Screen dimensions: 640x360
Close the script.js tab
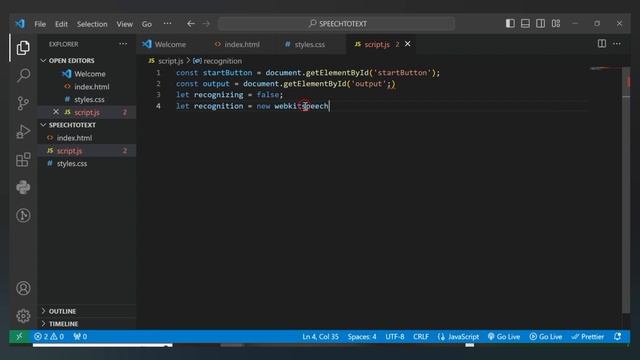[x=407, y=44]
